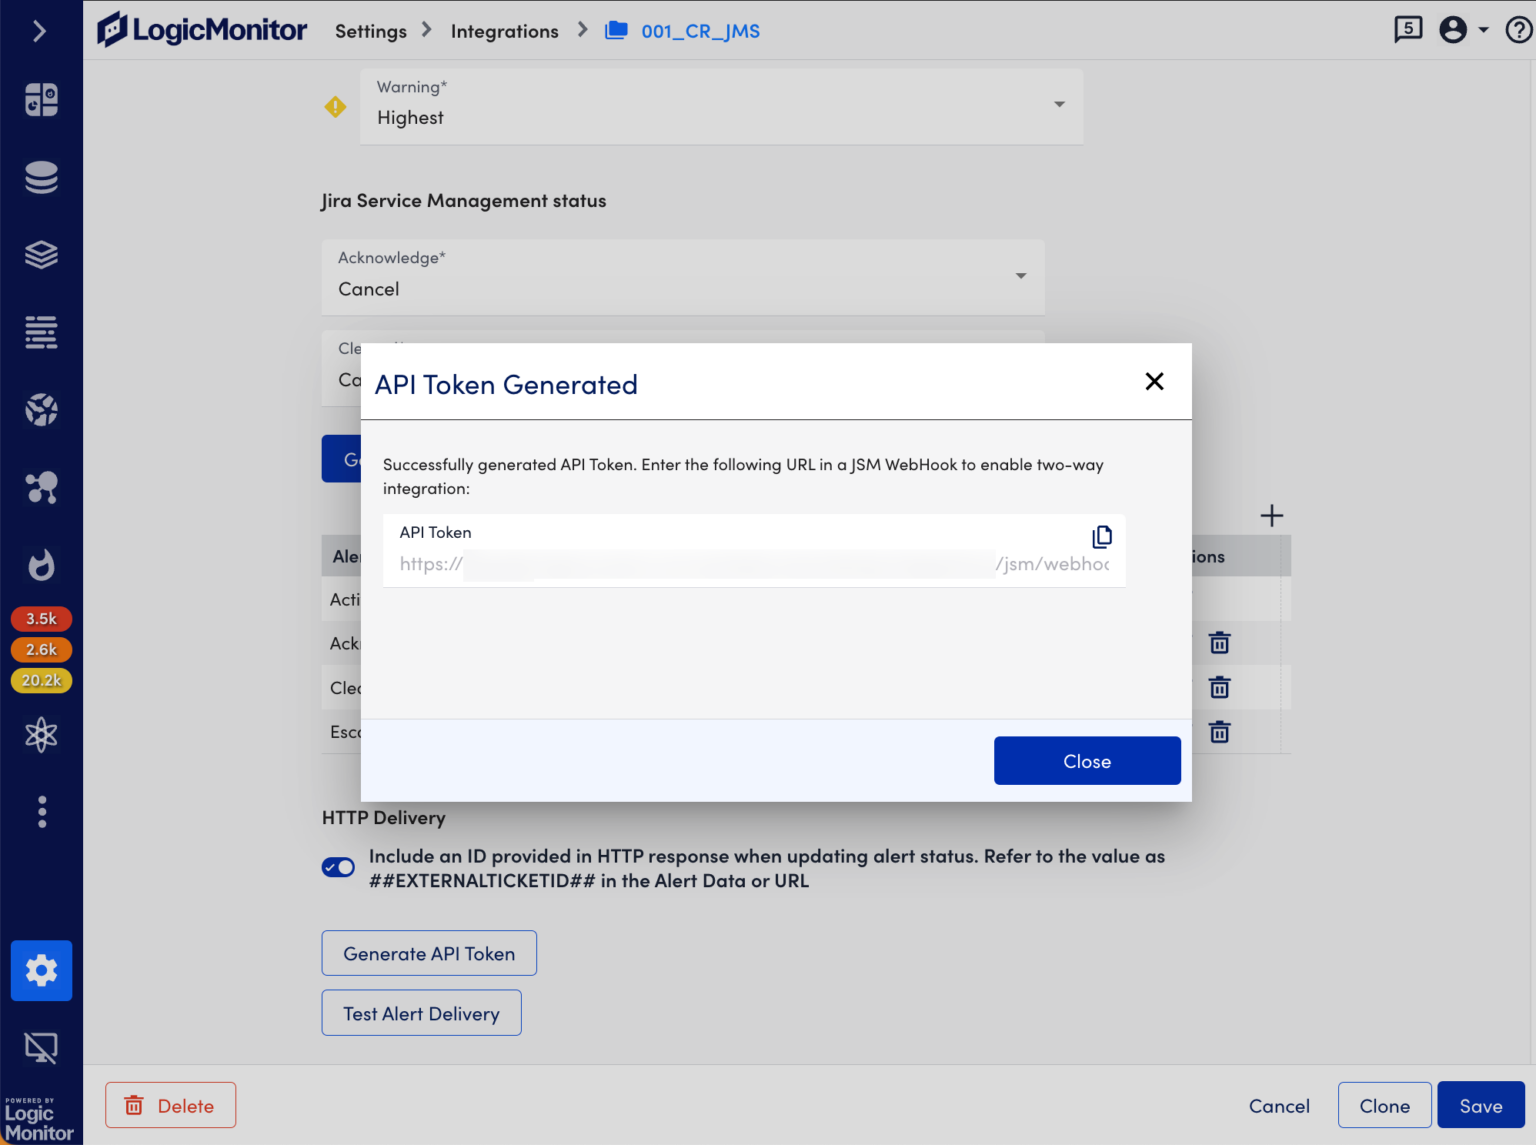Expand the user profile menu
The width and height of the screenshot is (1536, 1145).
1461,29
